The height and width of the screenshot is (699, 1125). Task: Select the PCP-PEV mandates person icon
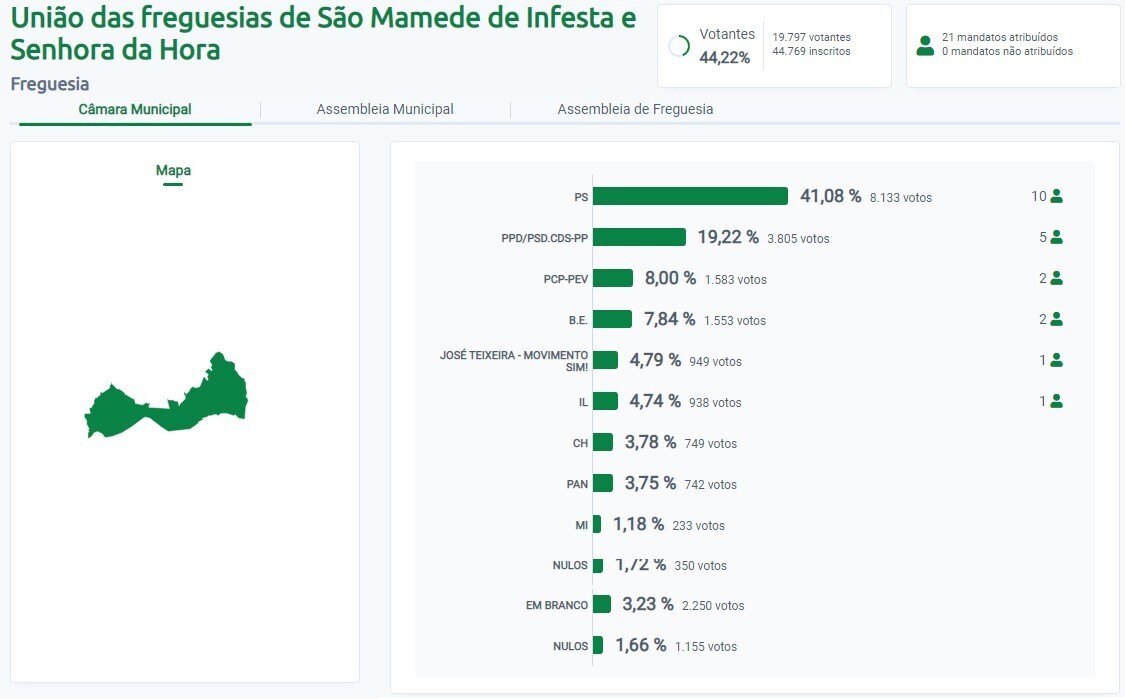1055,278
